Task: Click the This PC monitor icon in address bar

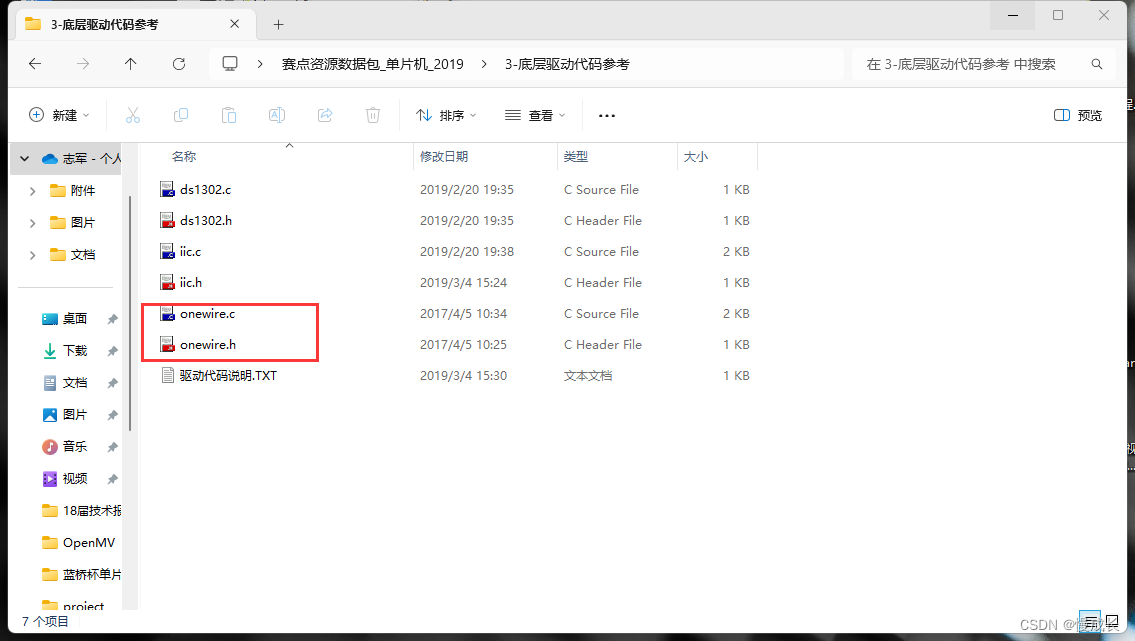Action: click(230, 64)
